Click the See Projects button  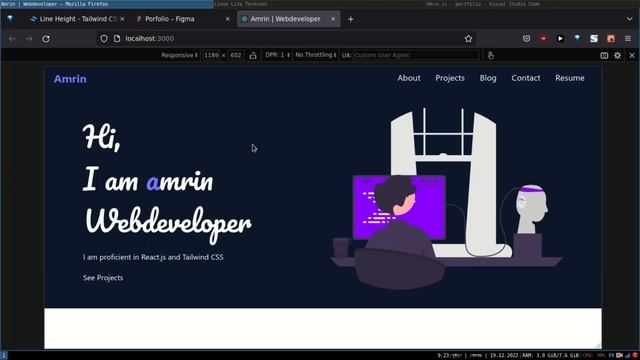[103, 278]
